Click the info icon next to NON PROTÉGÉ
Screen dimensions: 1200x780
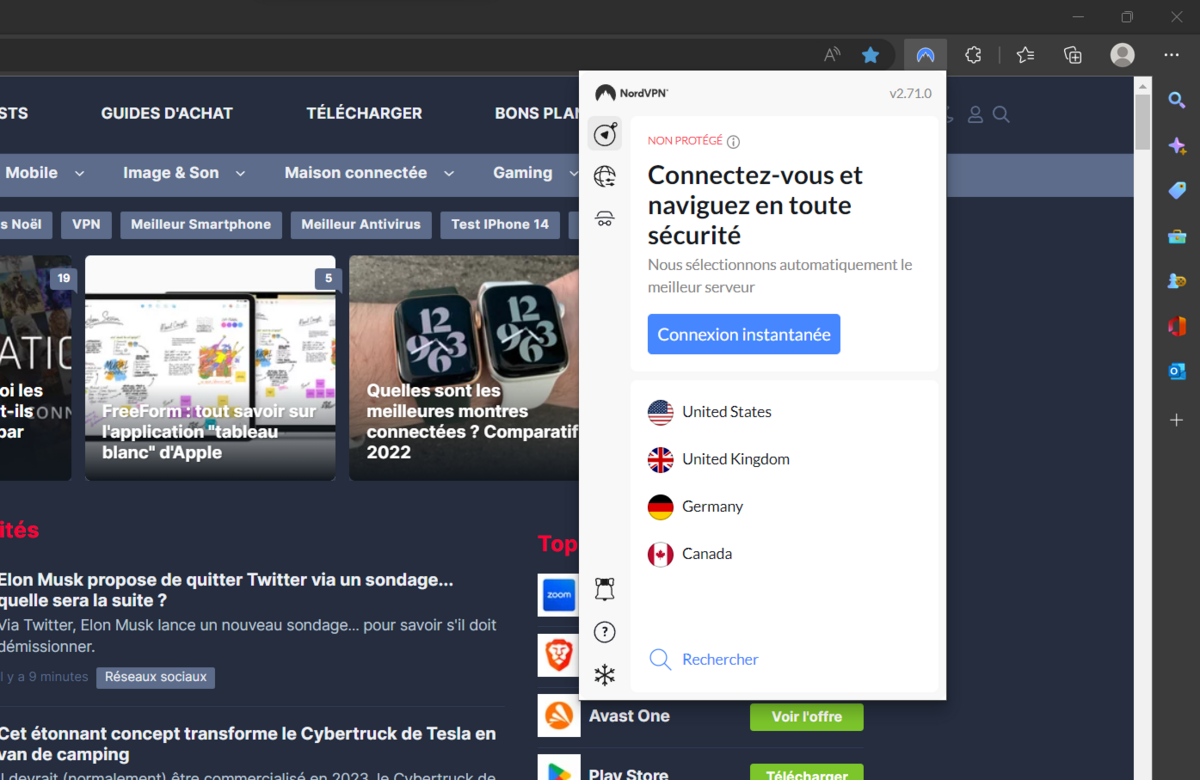[733, 142]
